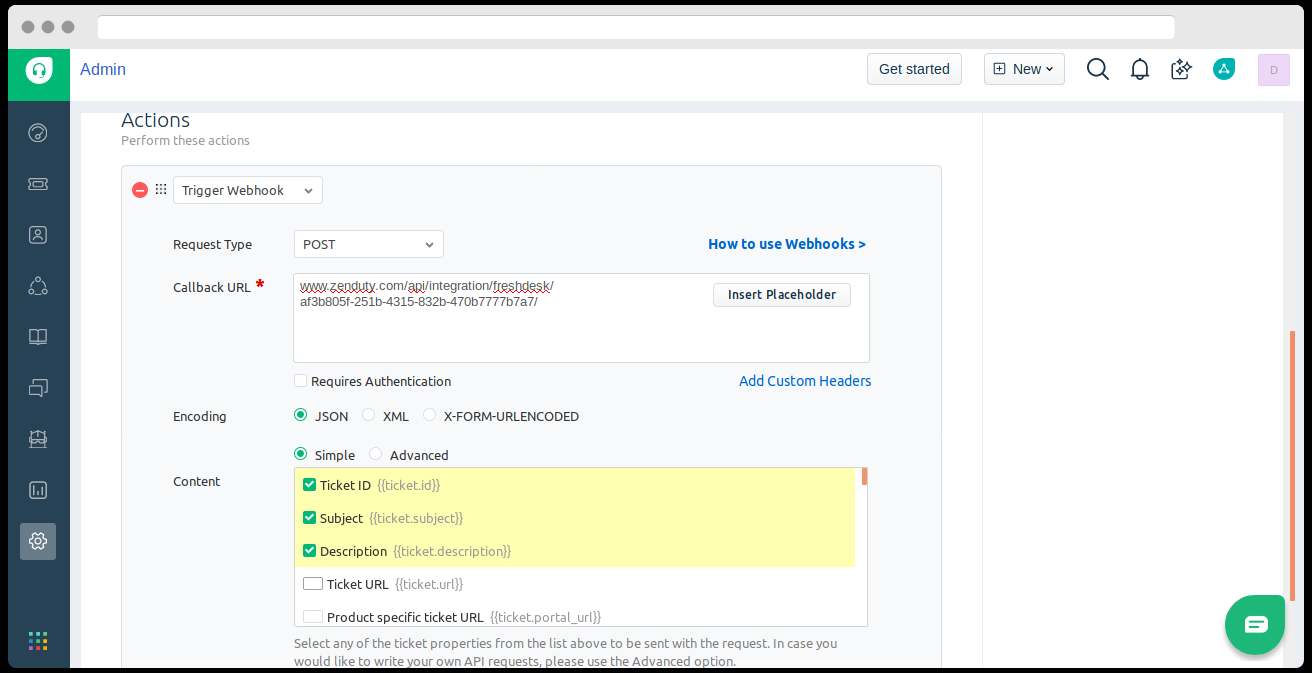Open the Tickets icon in sidebar
The height and width of the screenshot is (673, 1312).
tap(38, 184)
